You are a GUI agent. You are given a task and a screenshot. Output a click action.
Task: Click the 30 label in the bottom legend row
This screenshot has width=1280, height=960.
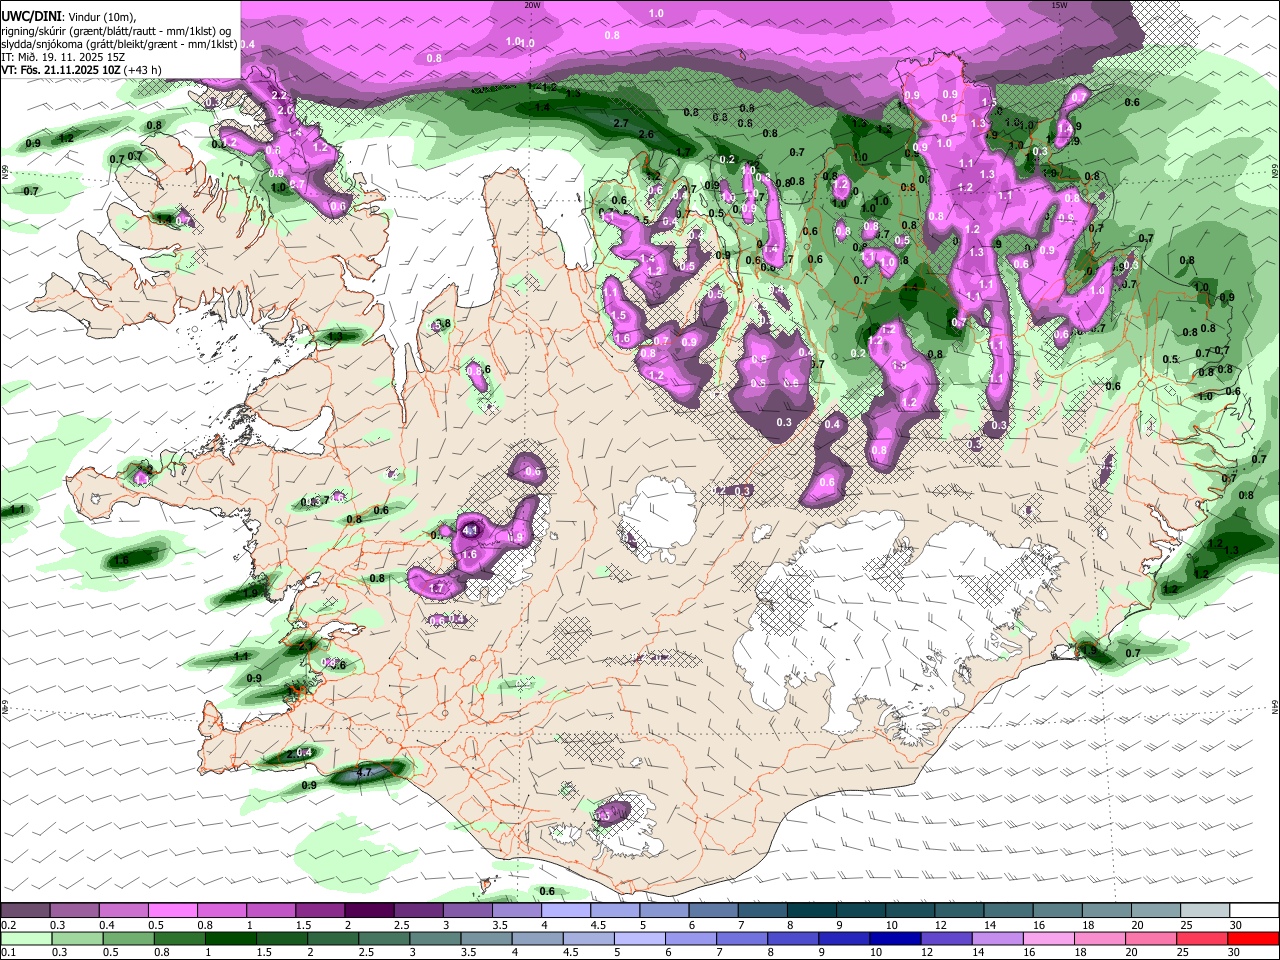pos(1235,952)
